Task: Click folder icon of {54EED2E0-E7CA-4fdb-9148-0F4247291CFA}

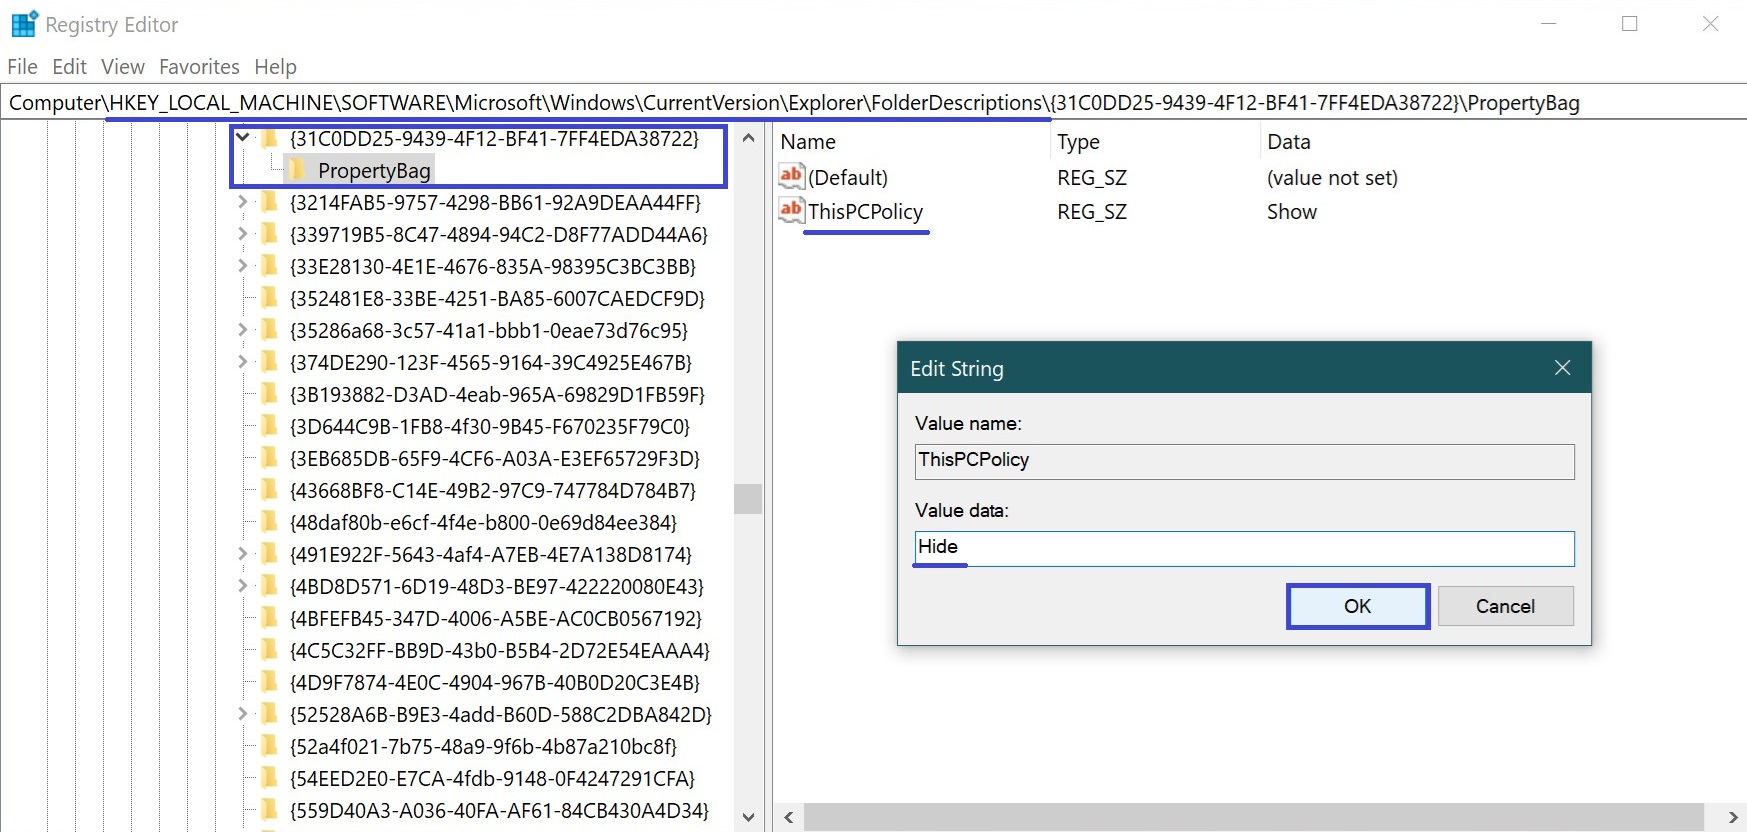Action: click(x=270, y=778)
